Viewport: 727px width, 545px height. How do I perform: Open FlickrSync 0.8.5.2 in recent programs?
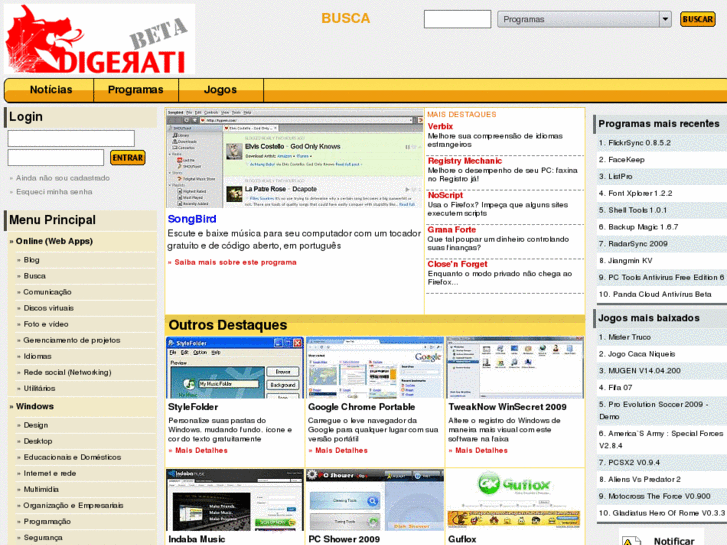(x=639, y=143)
